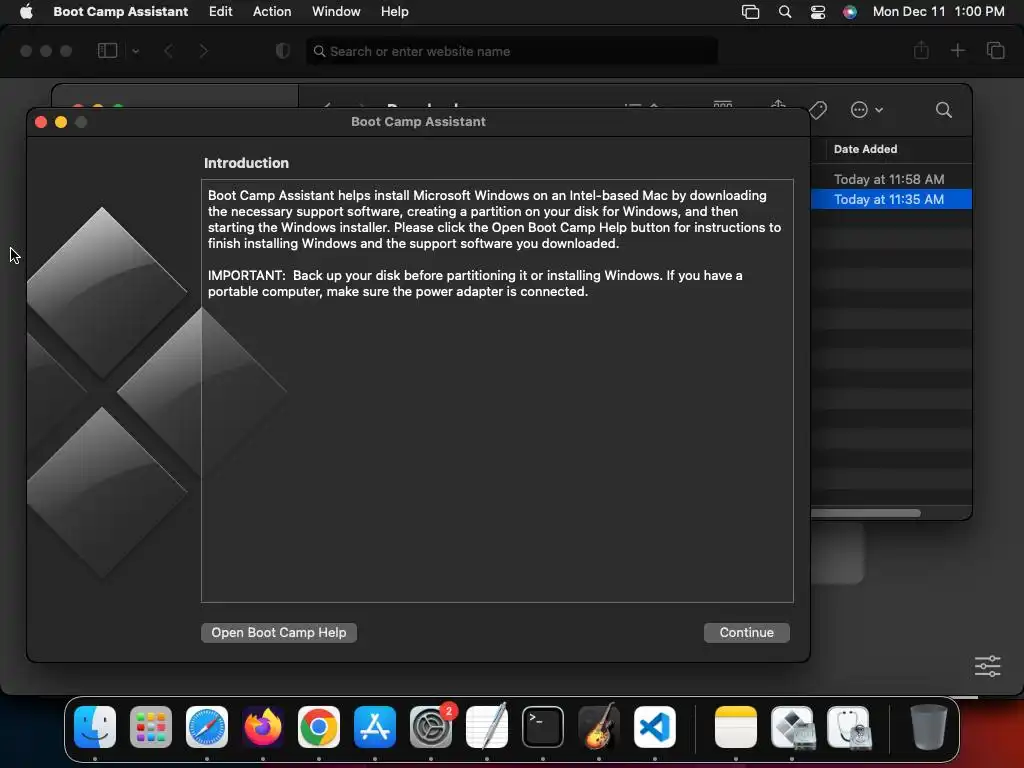Click the Finder horizontal scrollbar

point(865,513)
